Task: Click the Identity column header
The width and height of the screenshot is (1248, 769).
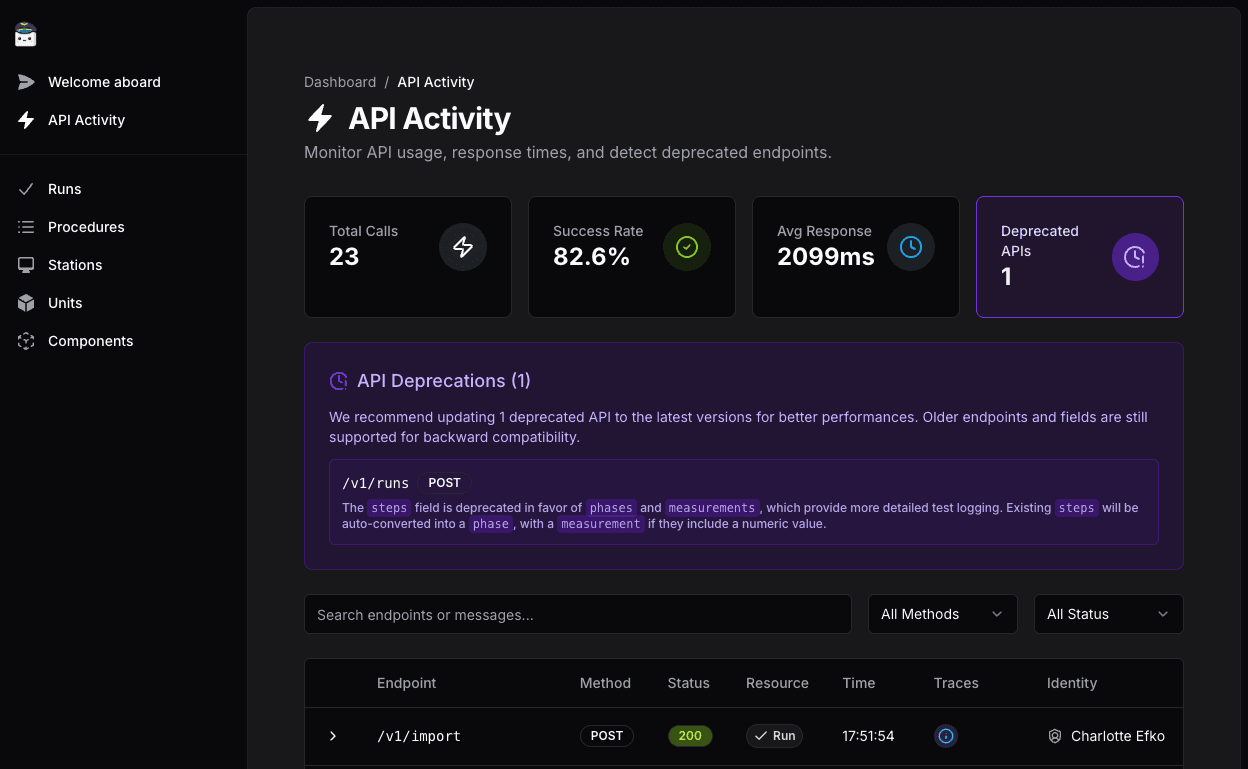Action: (x=1072, y=683)
